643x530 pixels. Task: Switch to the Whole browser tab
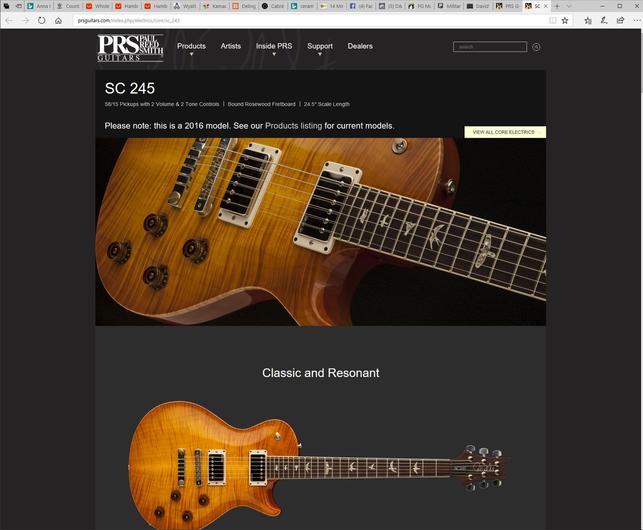point(99,6)
